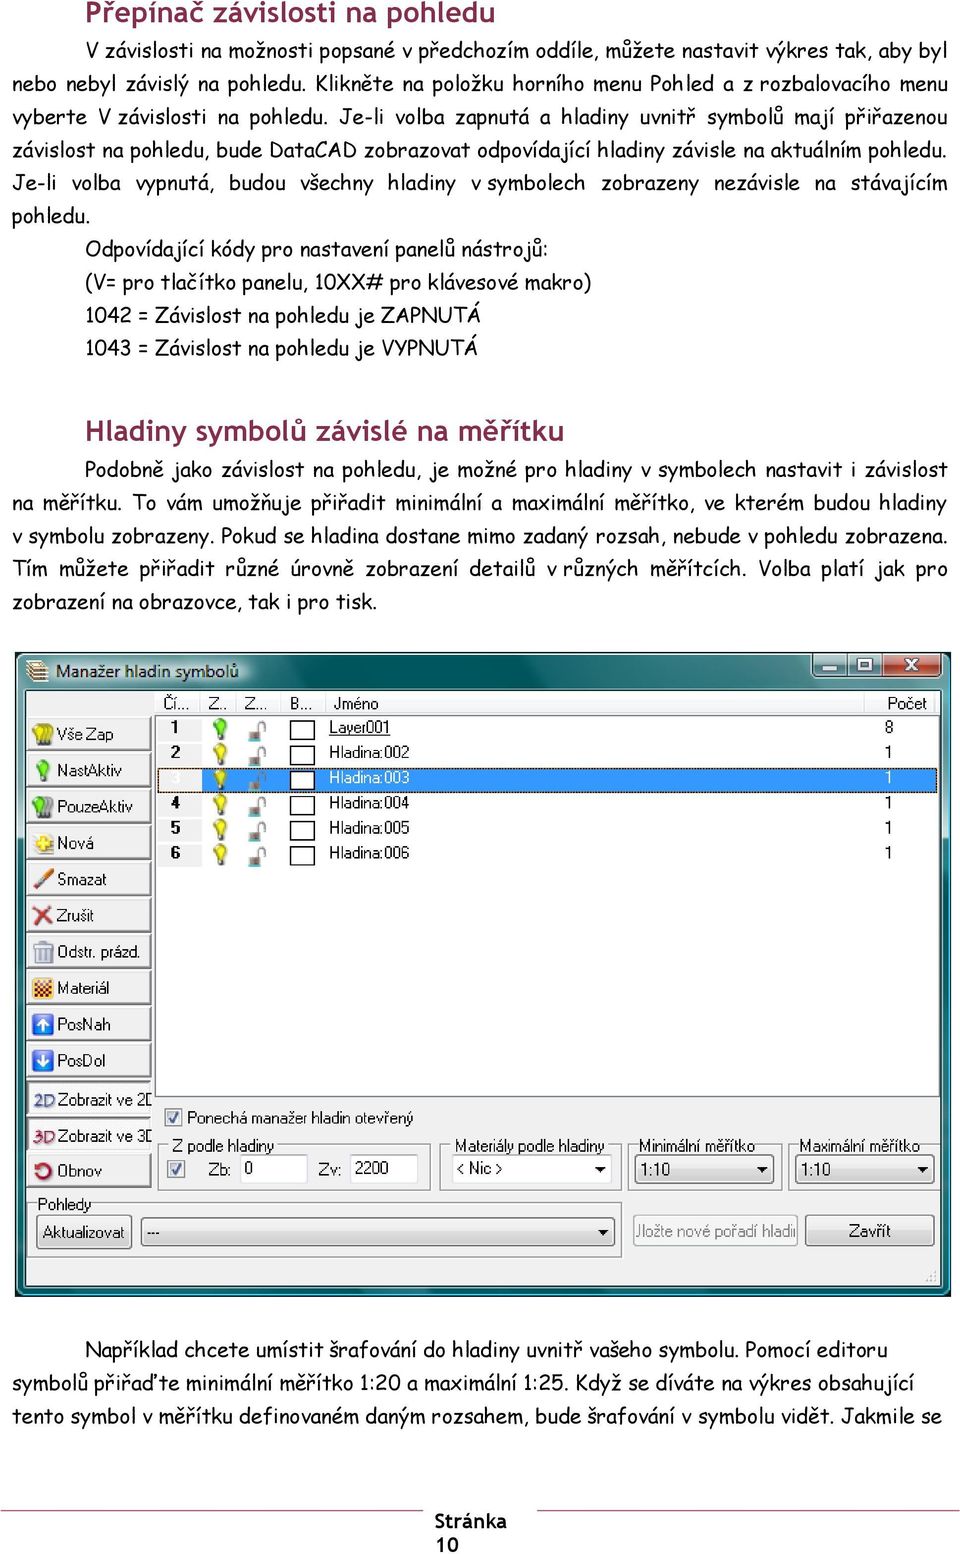Toggle the light bulb for Layer001

(220, 728)
